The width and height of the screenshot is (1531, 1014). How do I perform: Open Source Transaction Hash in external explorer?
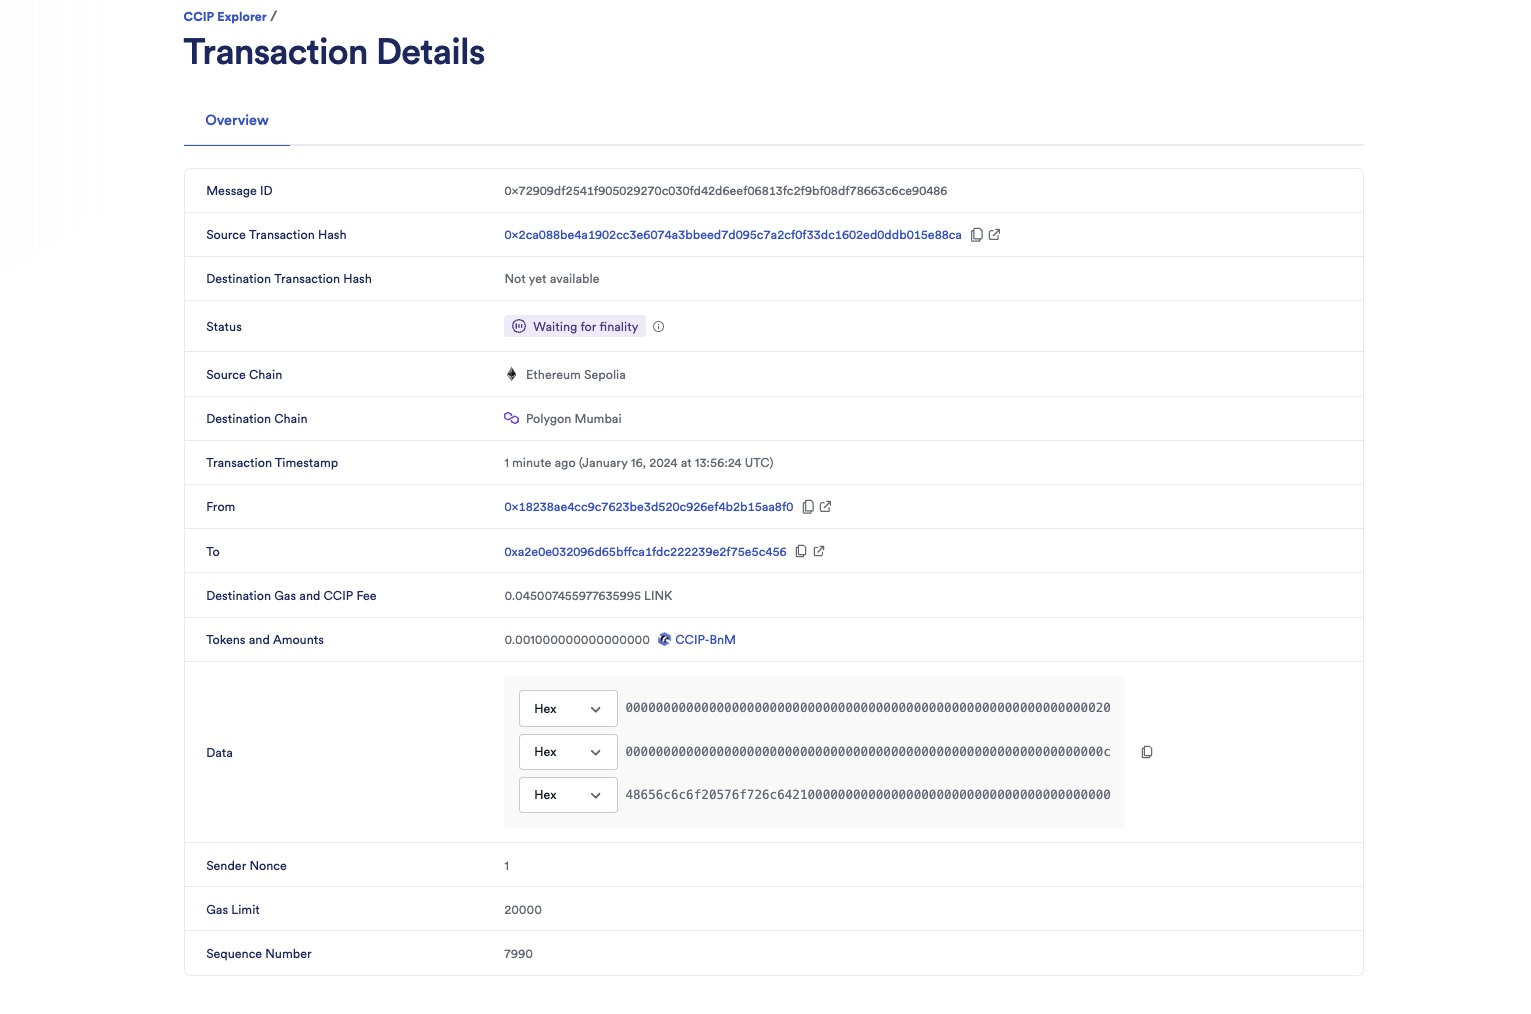[994, 235]
